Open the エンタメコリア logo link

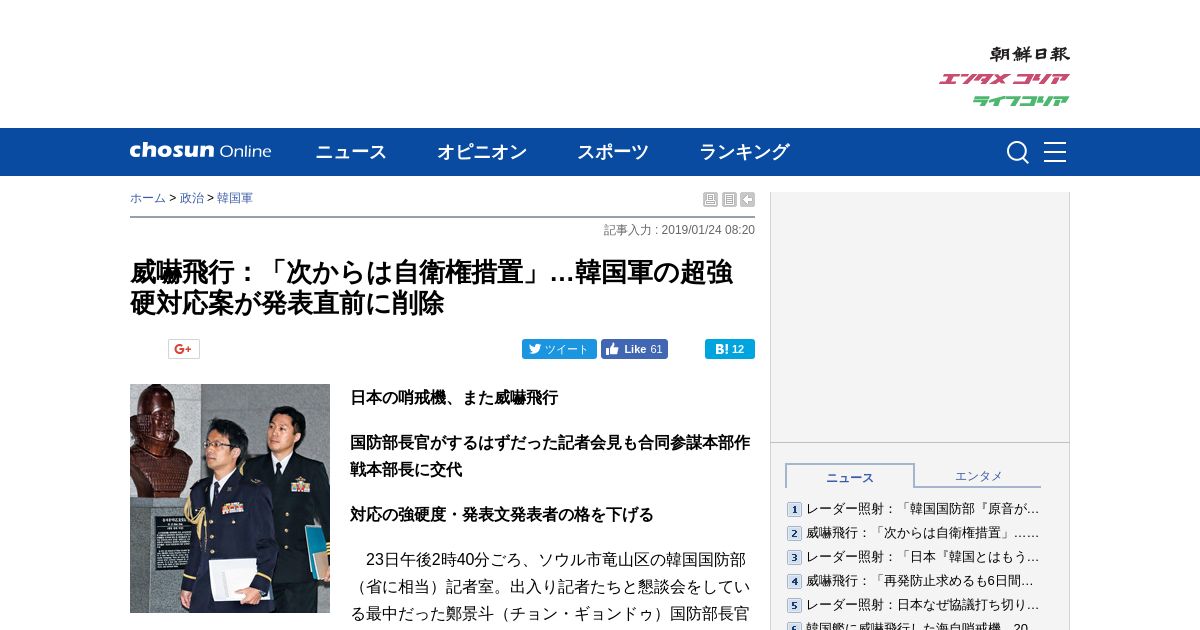1004,79
